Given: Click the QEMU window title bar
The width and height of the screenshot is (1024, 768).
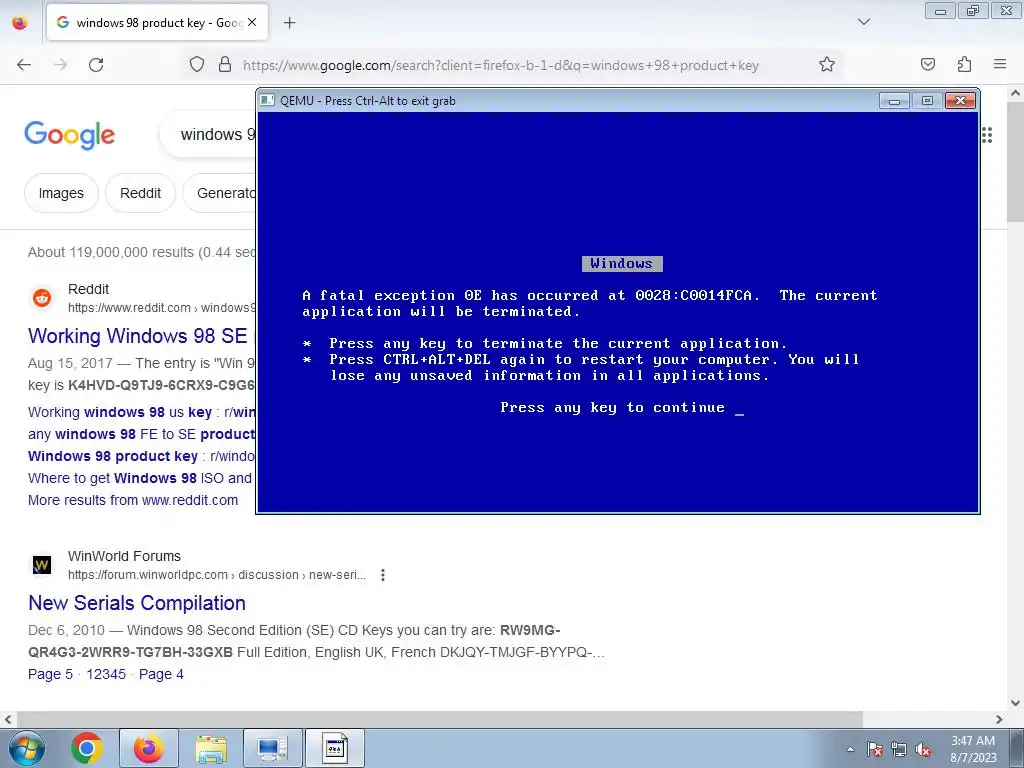Looking at the screenshot, I should coord(568,101).
